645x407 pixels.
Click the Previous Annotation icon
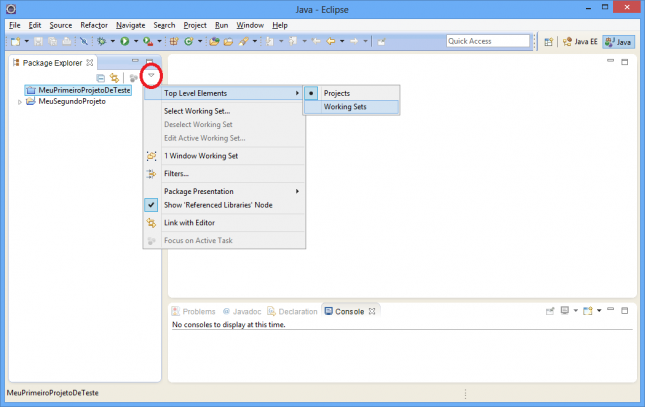293,41
